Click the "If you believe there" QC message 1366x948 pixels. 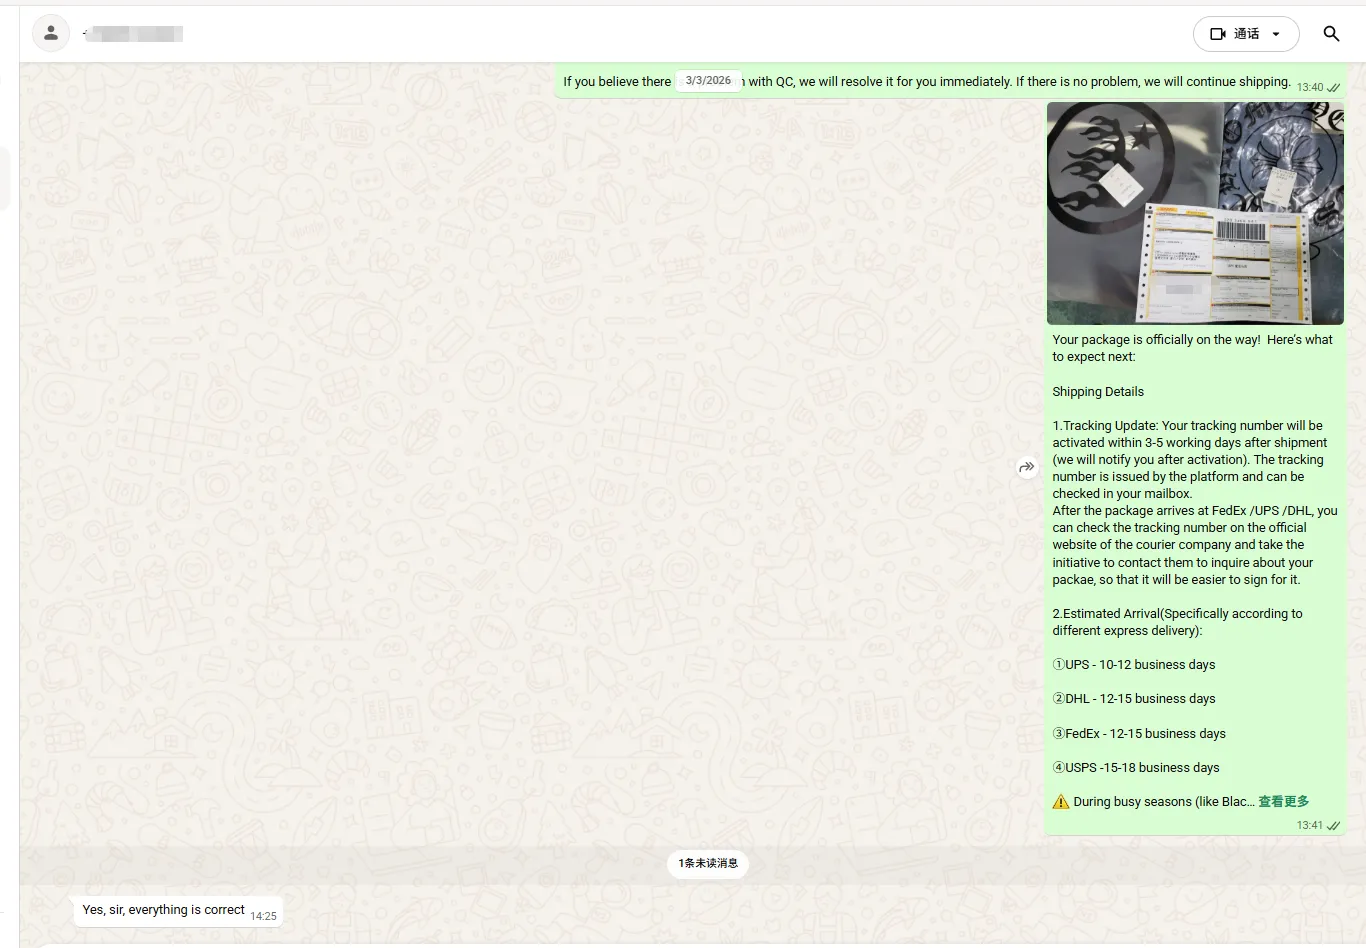pos(616,82)
